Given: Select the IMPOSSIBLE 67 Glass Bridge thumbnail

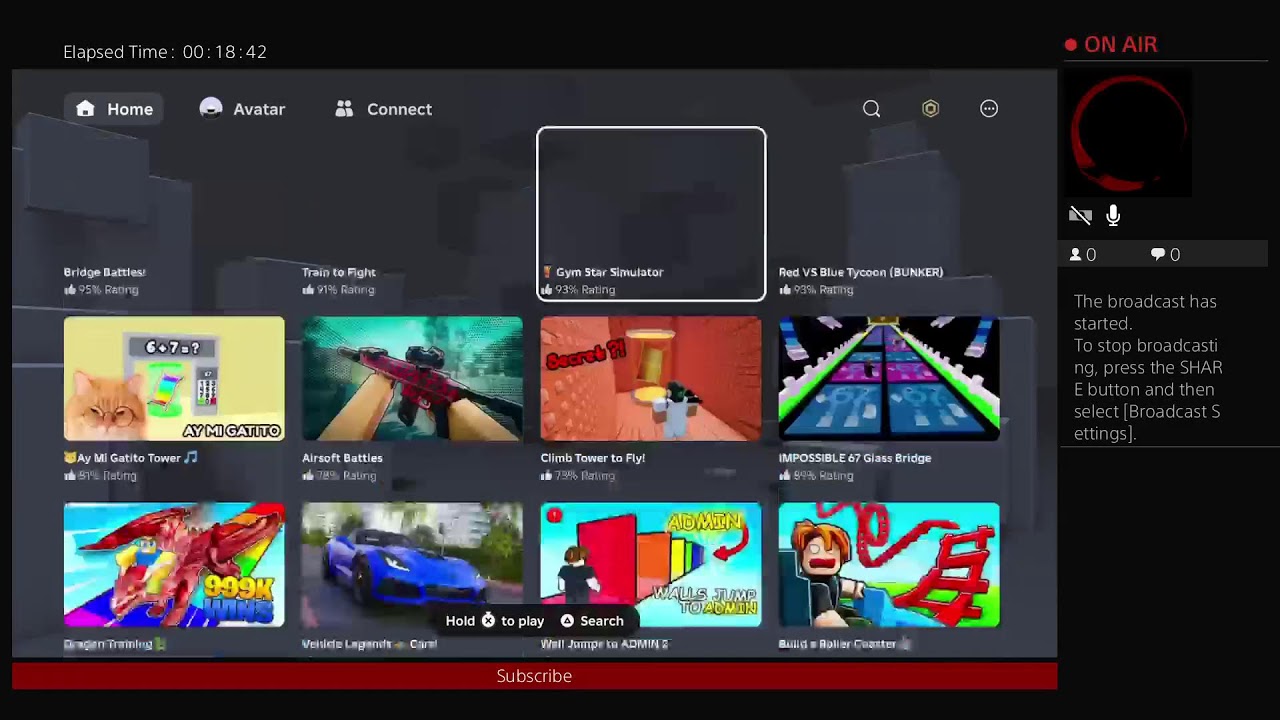Looking at the screenshot, I should (x=889, y=379).
